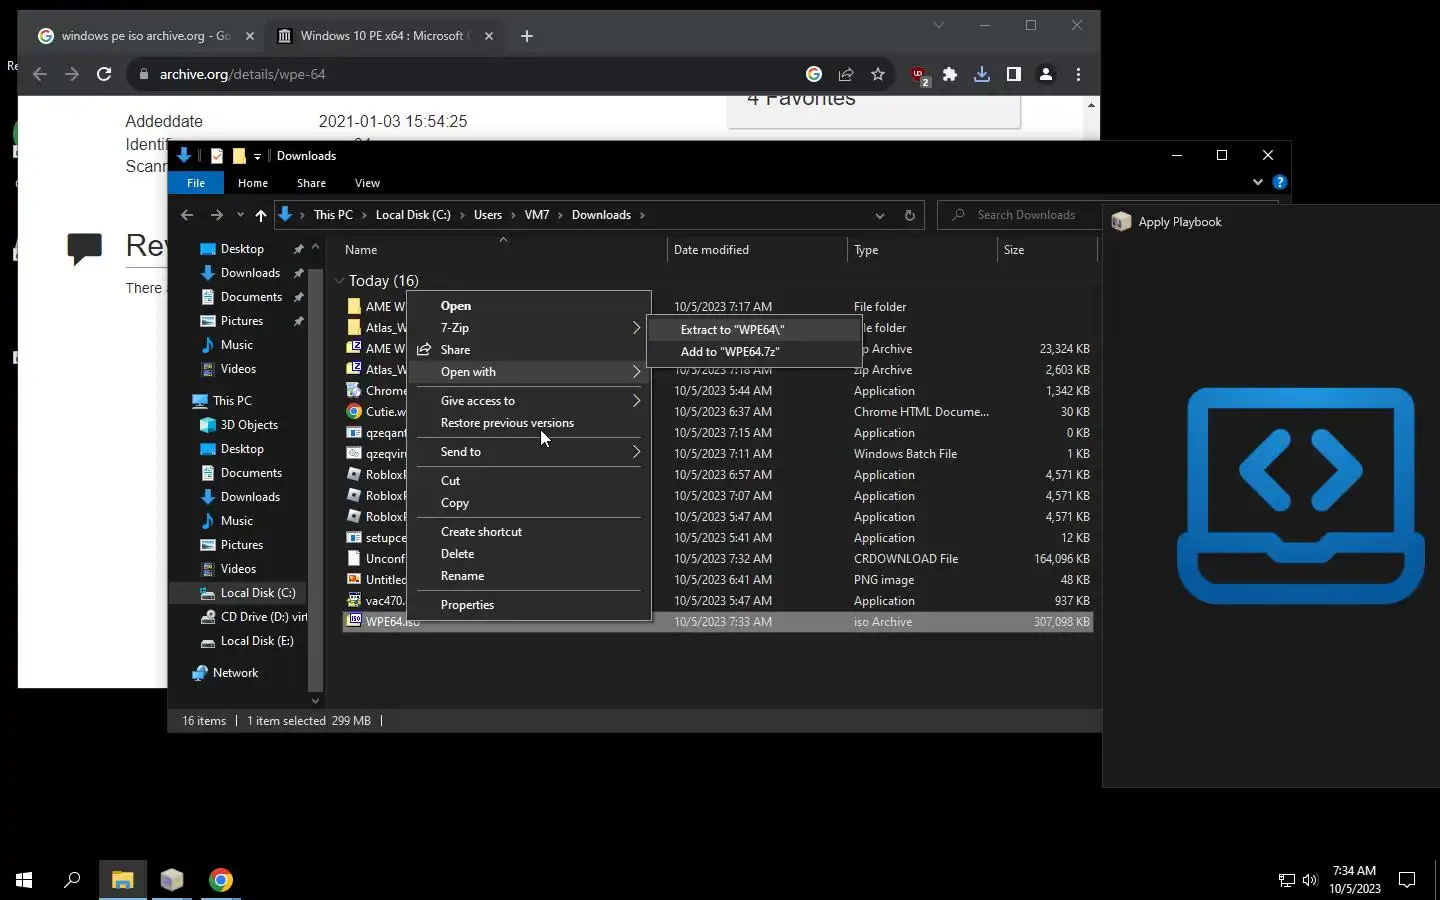Viewport: 1440px width, 900px height.
Task: Click the Chrome address bar URL
Action: (242, 74)
